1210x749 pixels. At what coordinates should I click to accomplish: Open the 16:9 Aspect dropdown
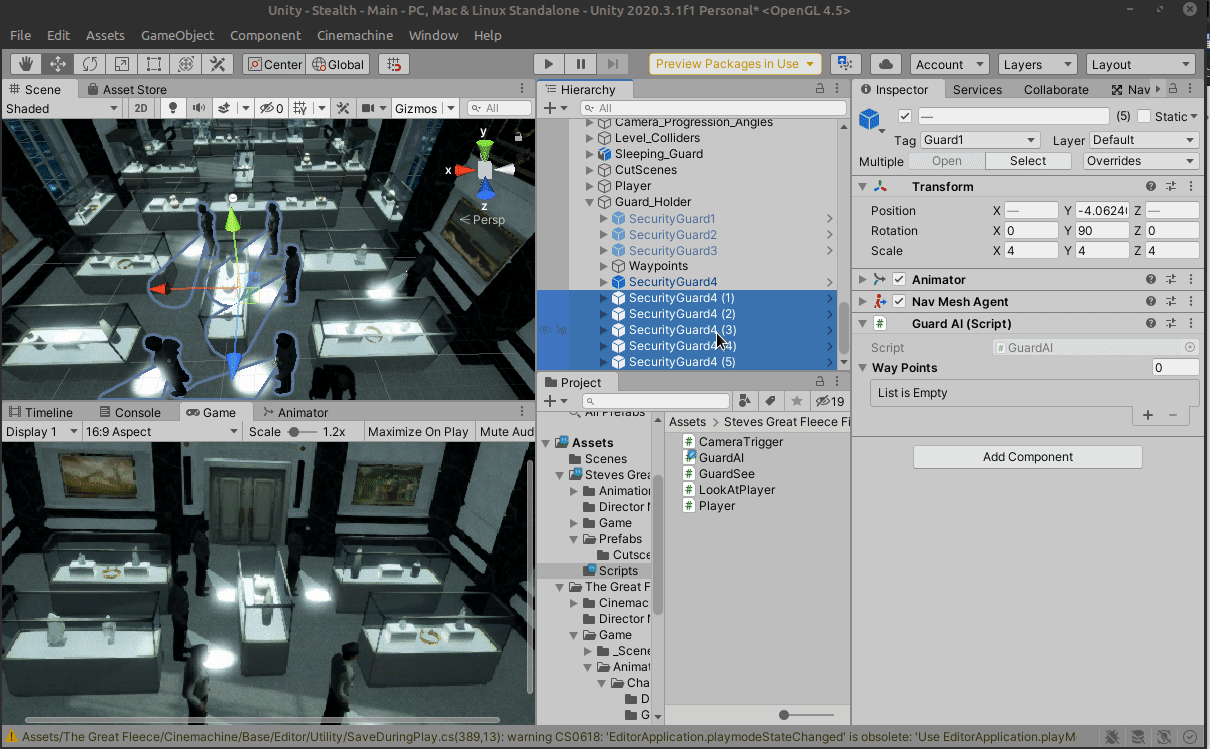click(x=163, y=432)
